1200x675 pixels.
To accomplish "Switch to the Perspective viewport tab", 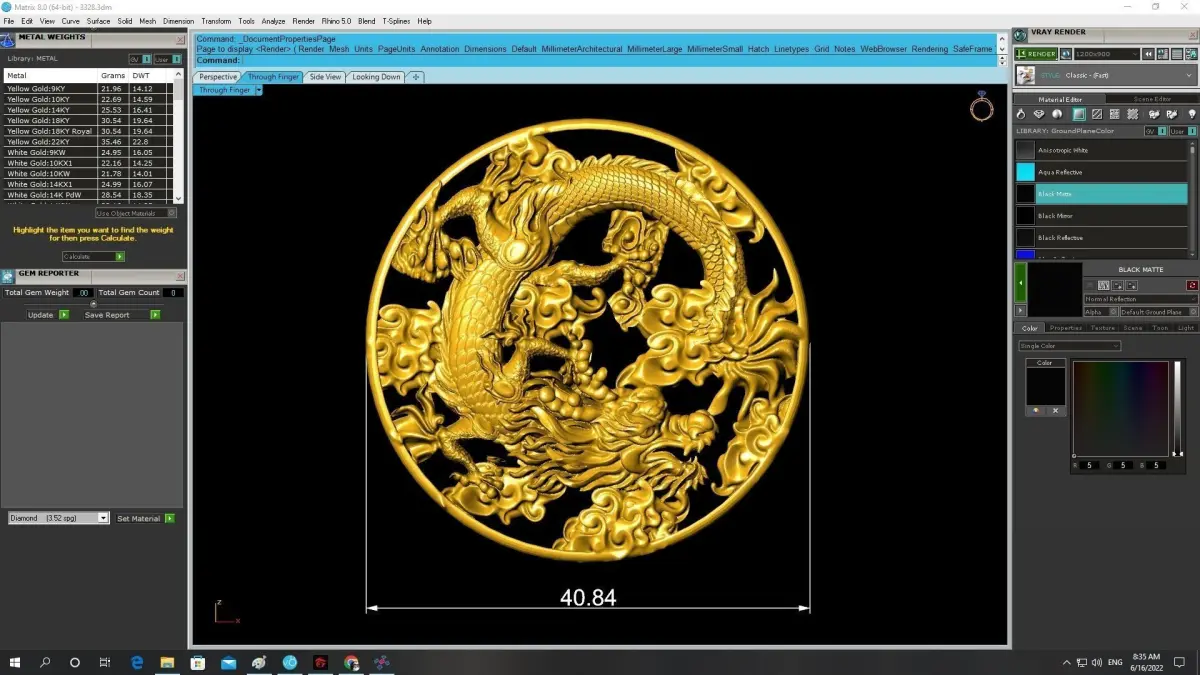I will click(x=218, y=77).
